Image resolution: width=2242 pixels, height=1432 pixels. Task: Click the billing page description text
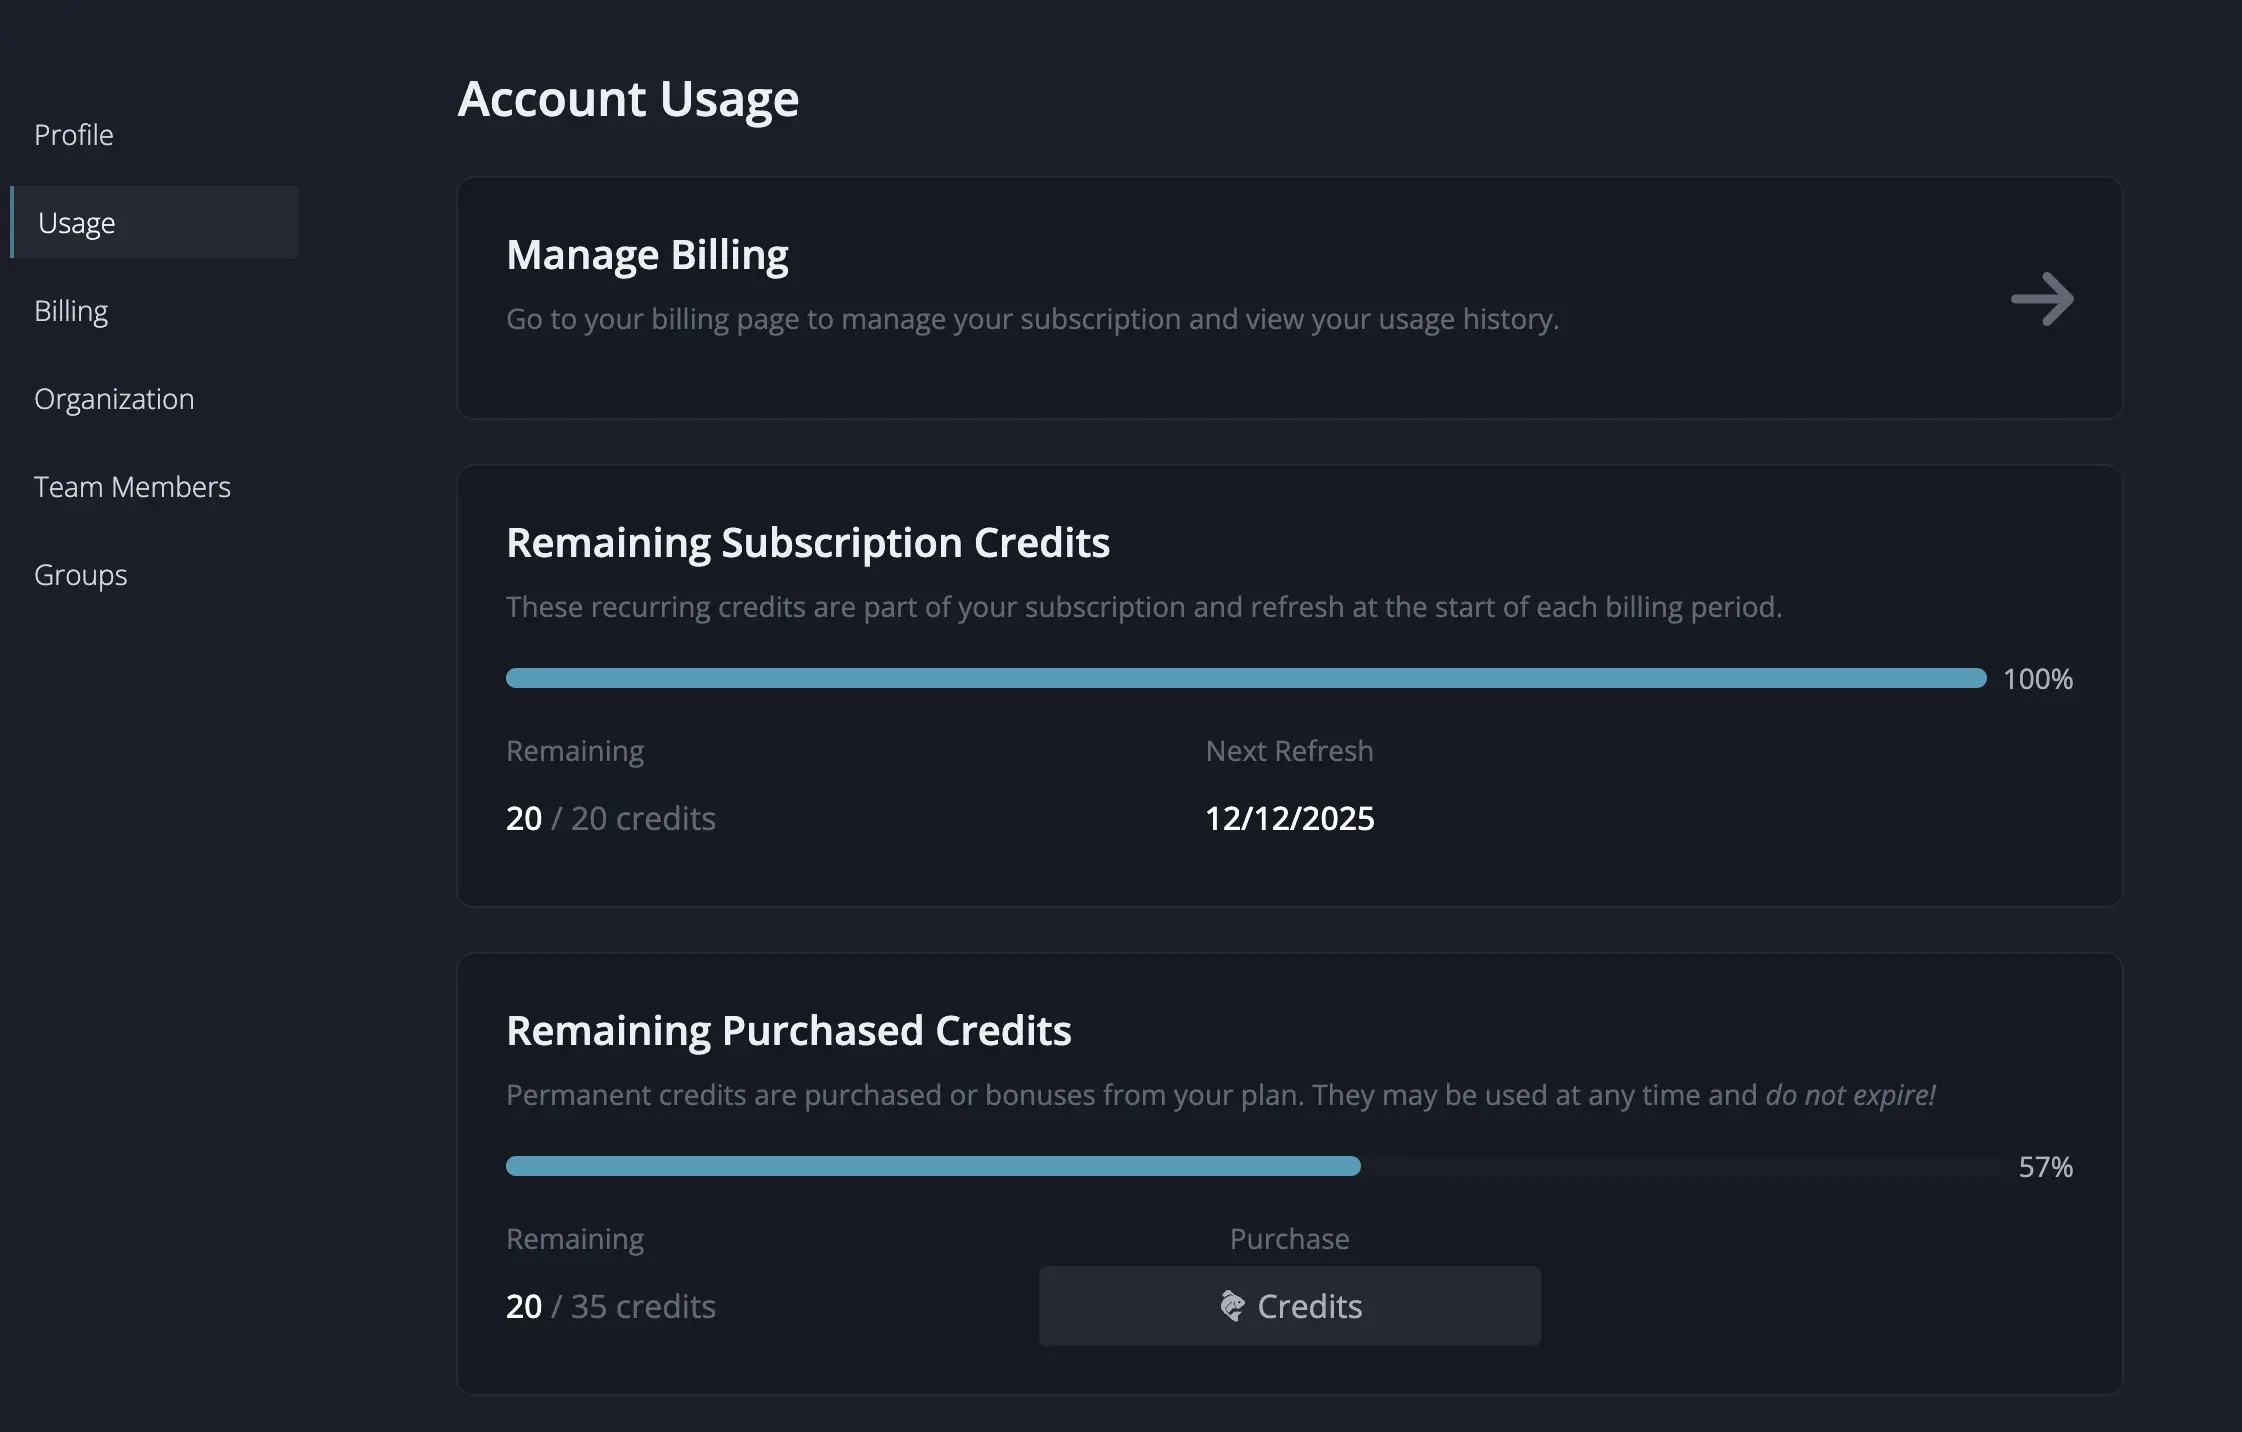[x=1032, y=319]
